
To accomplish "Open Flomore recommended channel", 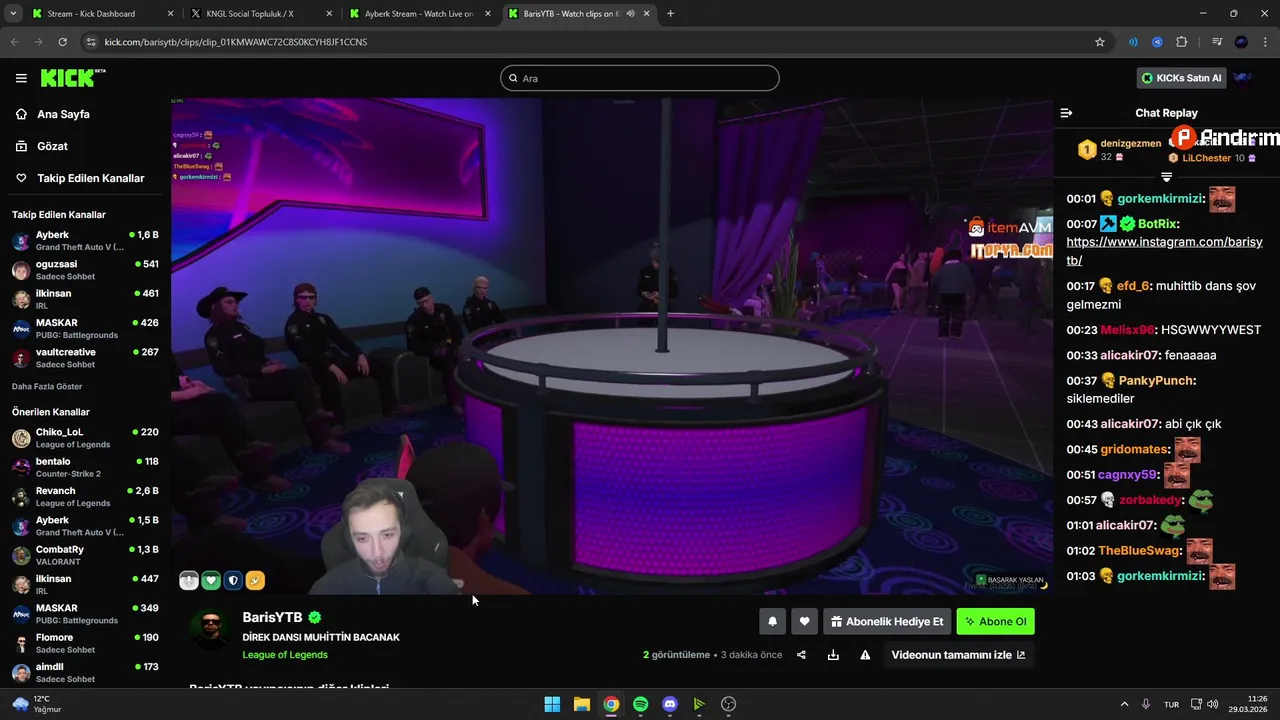I will (x=85, y=643).
